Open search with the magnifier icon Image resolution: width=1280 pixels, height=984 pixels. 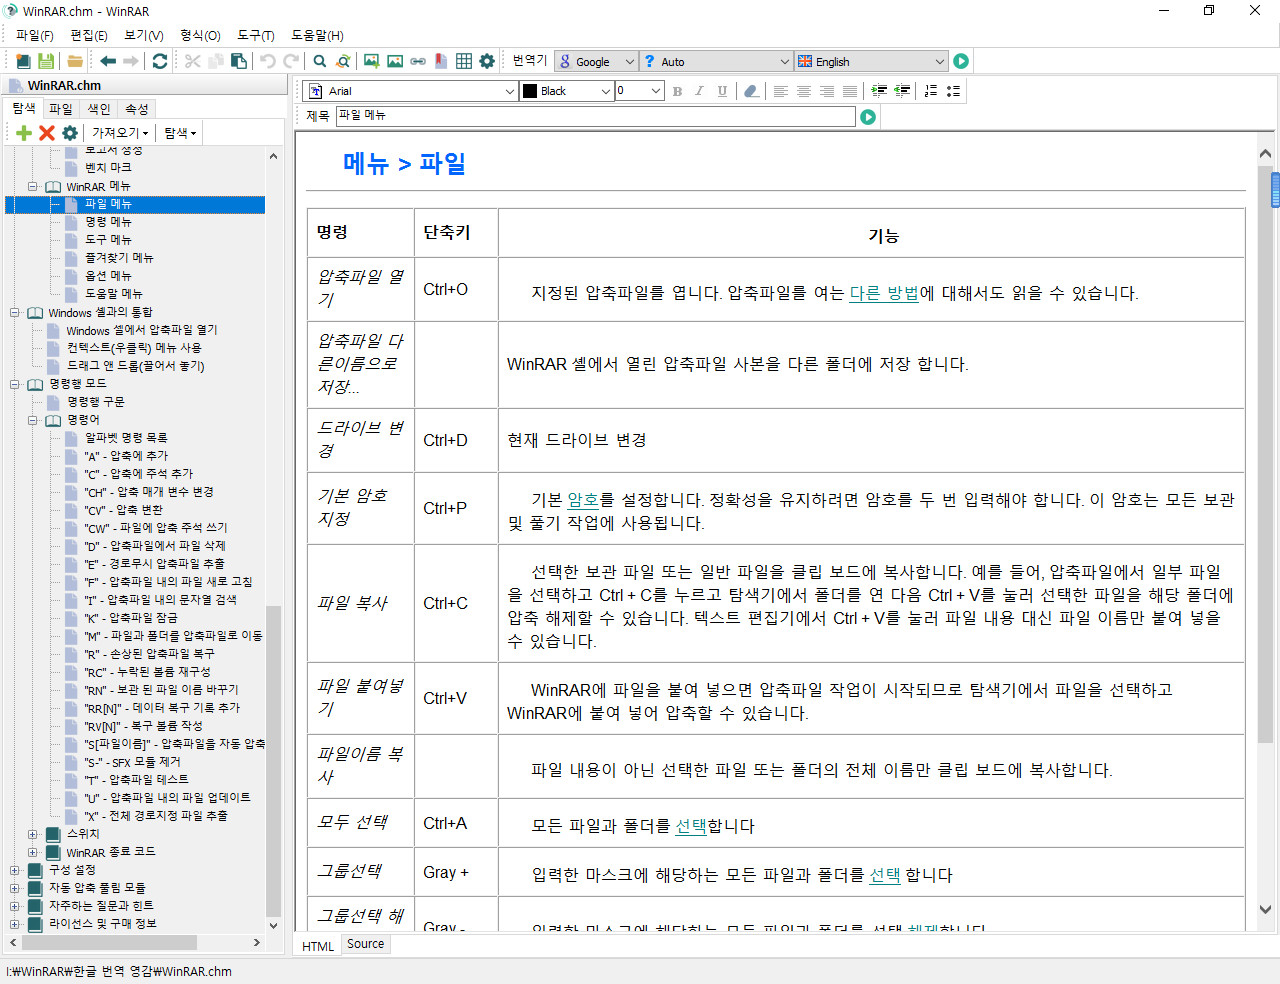tap(320, 61)
